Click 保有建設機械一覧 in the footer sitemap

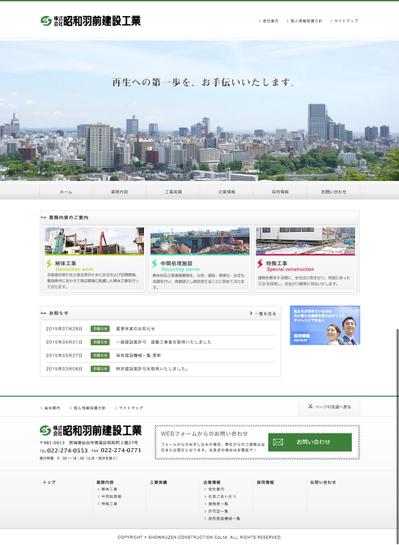(x=224, y=519)
